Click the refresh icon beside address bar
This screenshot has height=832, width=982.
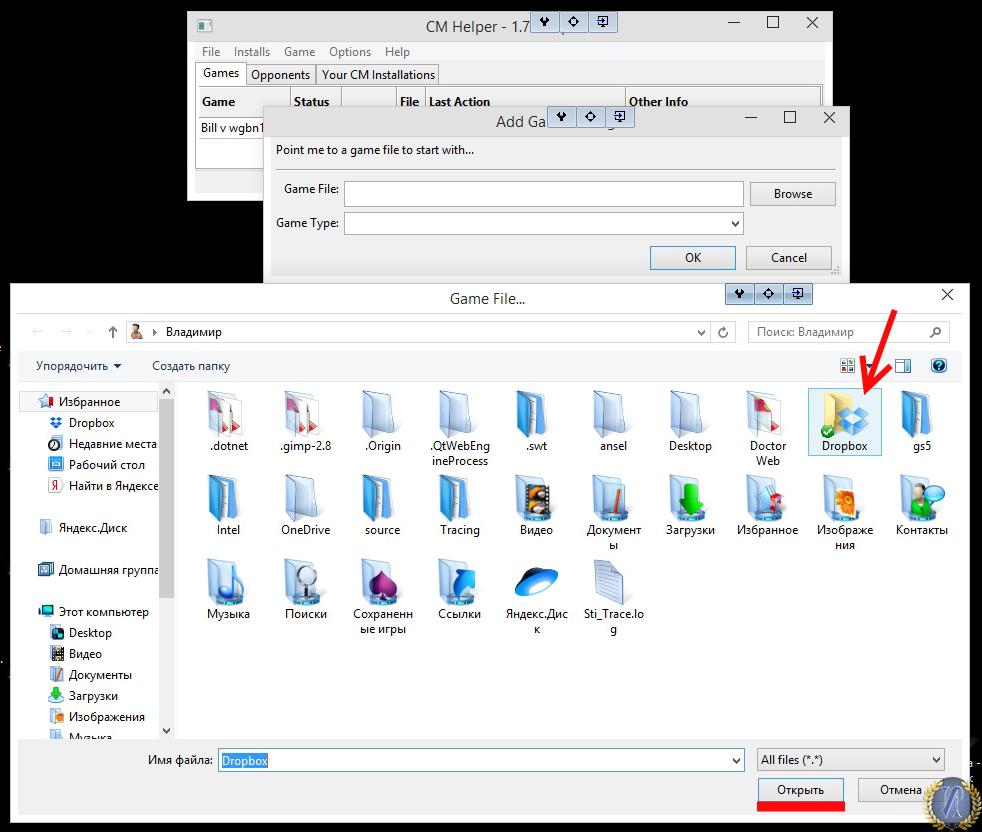click(x=725, y=332)
